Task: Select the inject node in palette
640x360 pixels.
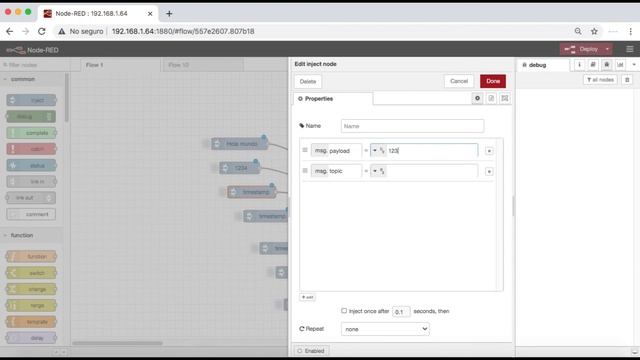Action: [x=31, y=100]
